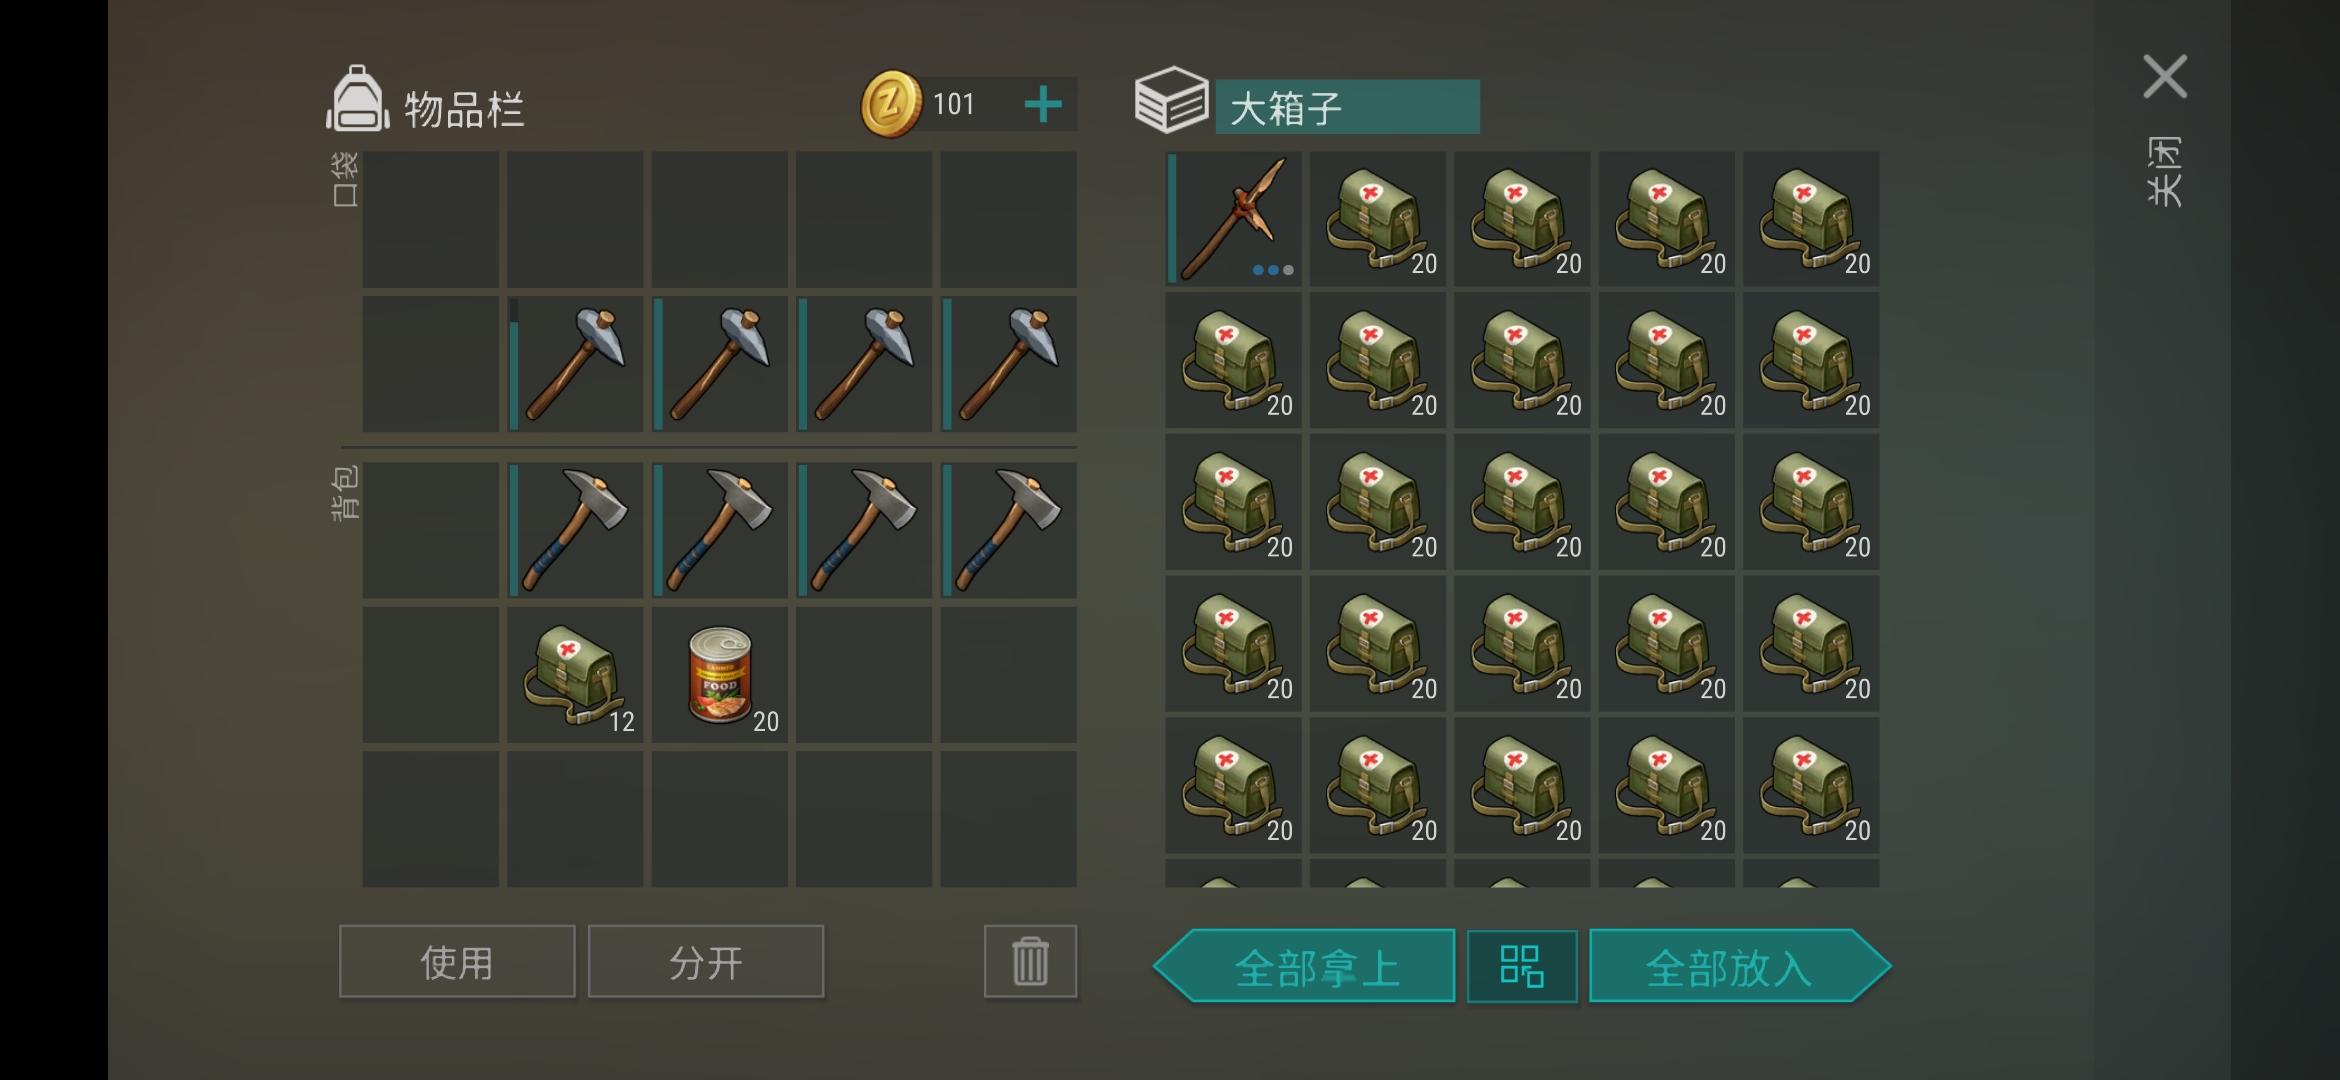2340x1080 pixels.
Task: Tap the crate icon beside 大箱子
Action: pyautogui.click(x=1171, y=100)
